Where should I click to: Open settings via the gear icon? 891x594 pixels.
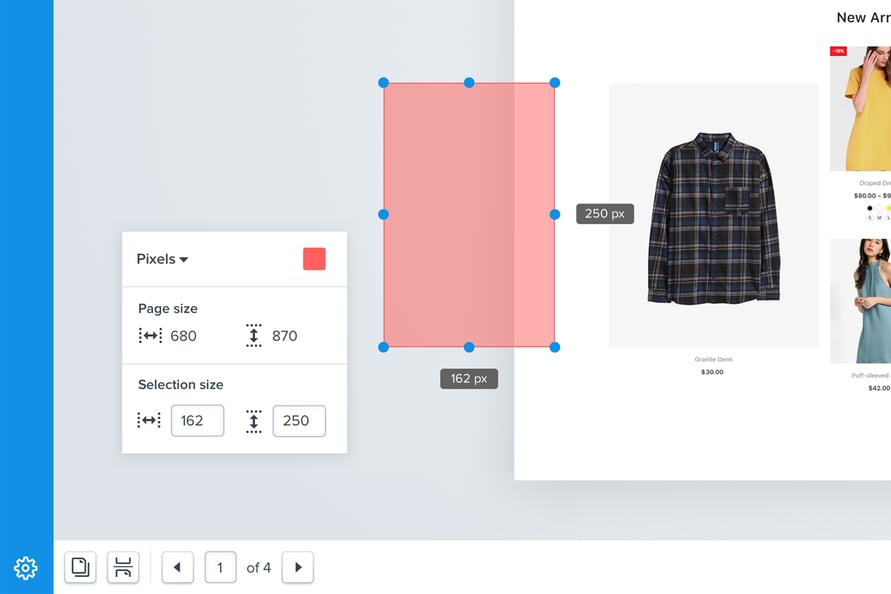pyautogui.click(x=26, y=568)
